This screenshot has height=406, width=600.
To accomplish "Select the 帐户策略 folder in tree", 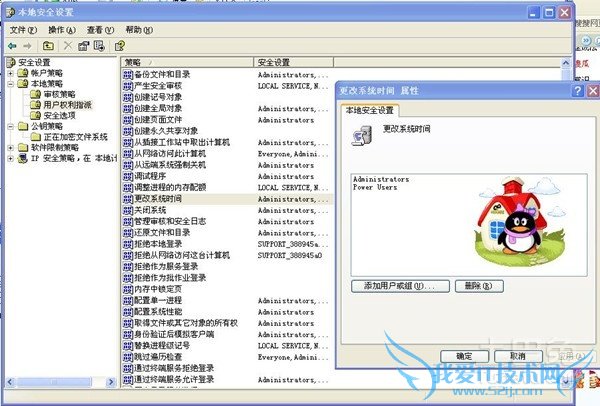I will (x=47, y=73).
